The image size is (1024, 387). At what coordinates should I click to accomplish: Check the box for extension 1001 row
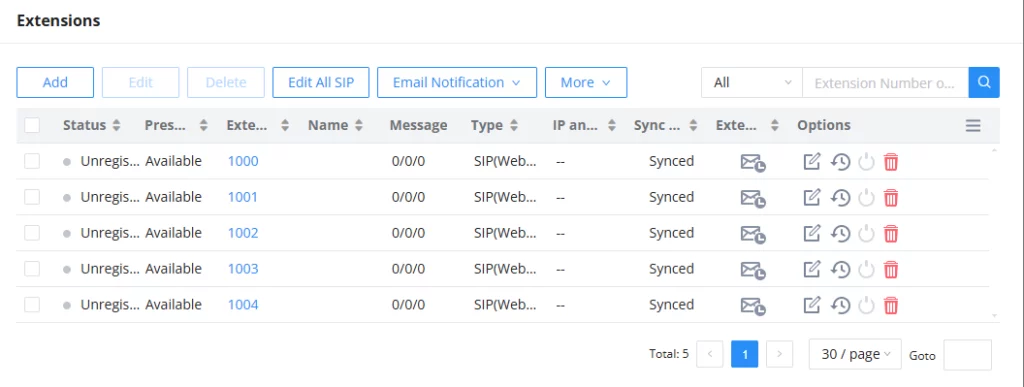[x=32, y=197]
